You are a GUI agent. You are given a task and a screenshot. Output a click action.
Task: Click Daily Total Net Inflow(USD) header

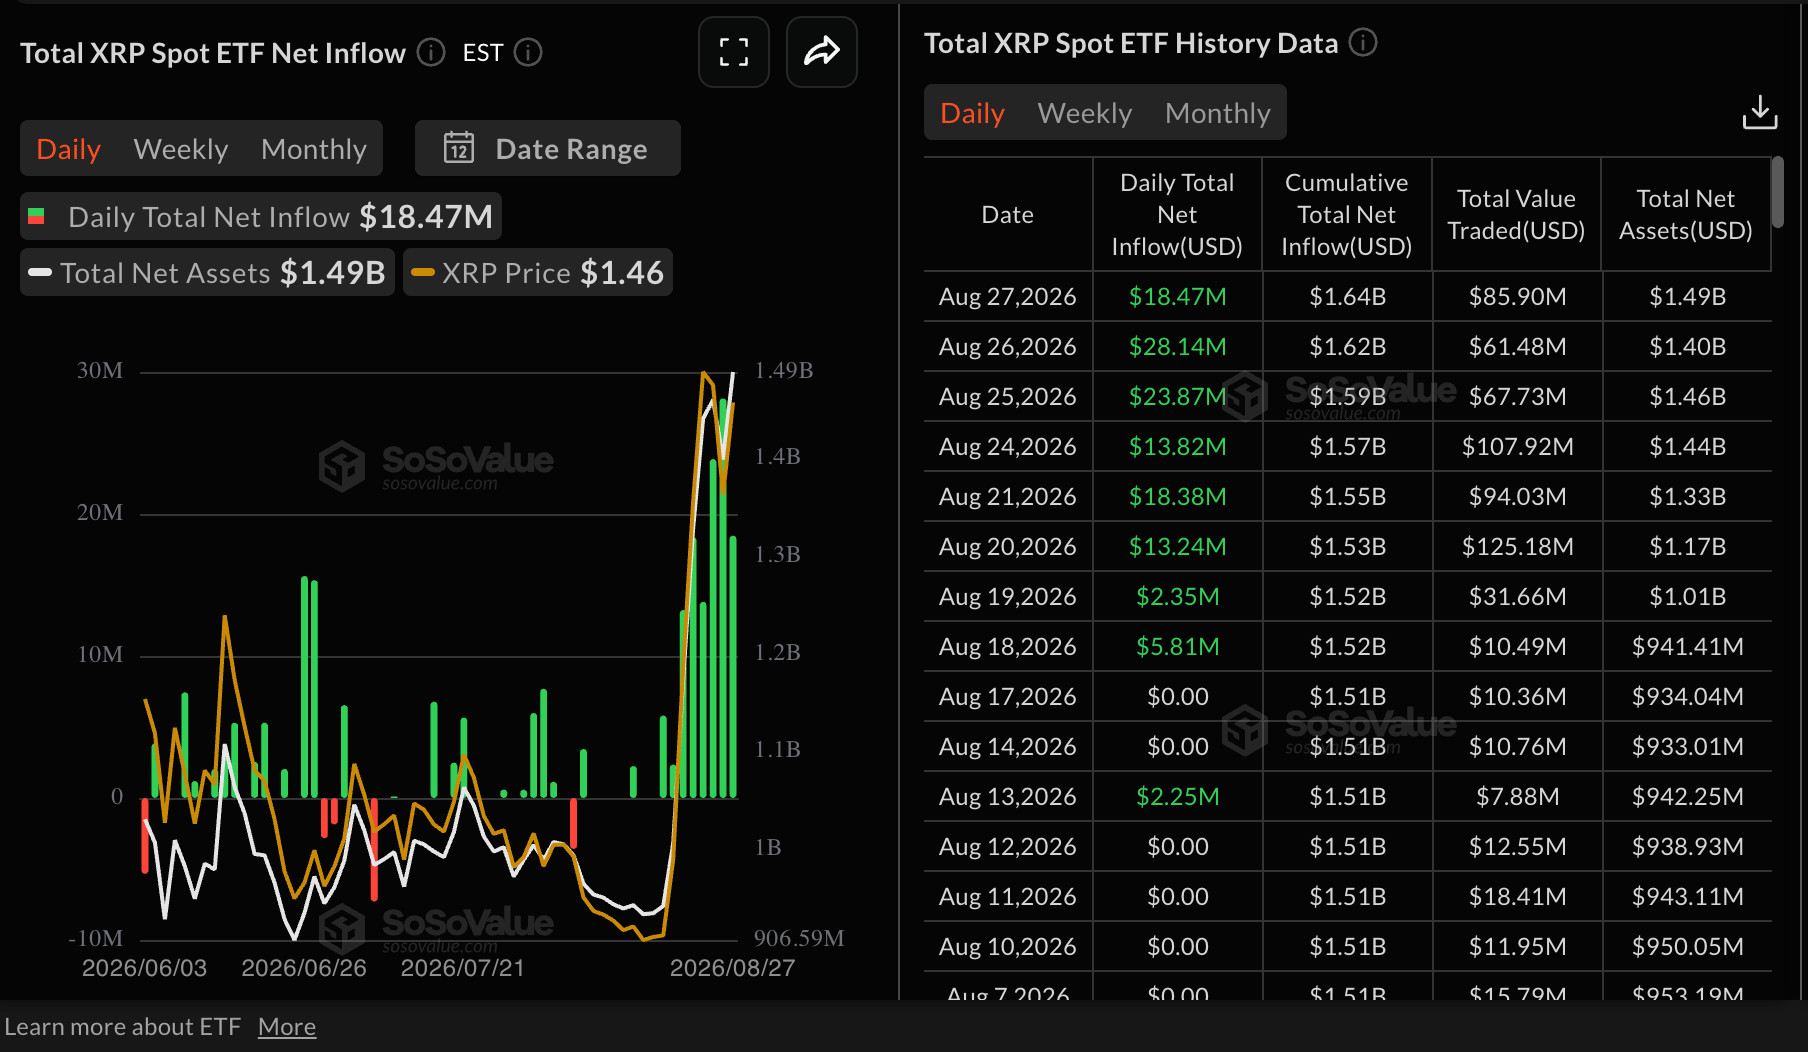tap(1177, 214)
